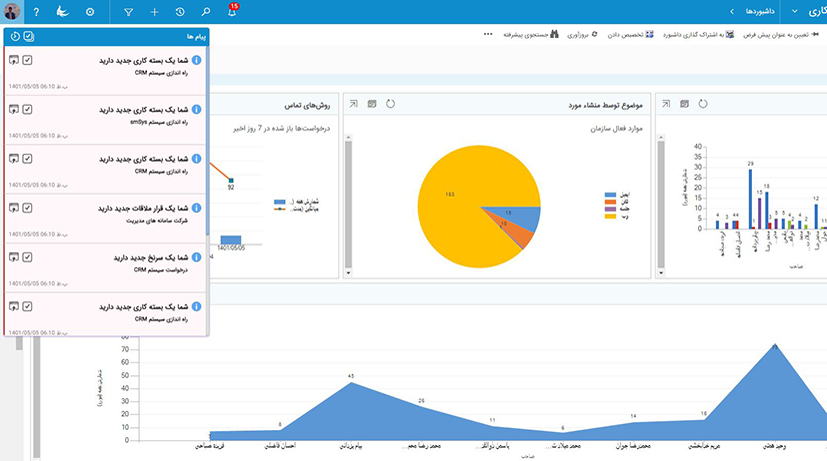Open the help question mark icon
The width and height of the screenshot is (827, 461).
point(36,12)
